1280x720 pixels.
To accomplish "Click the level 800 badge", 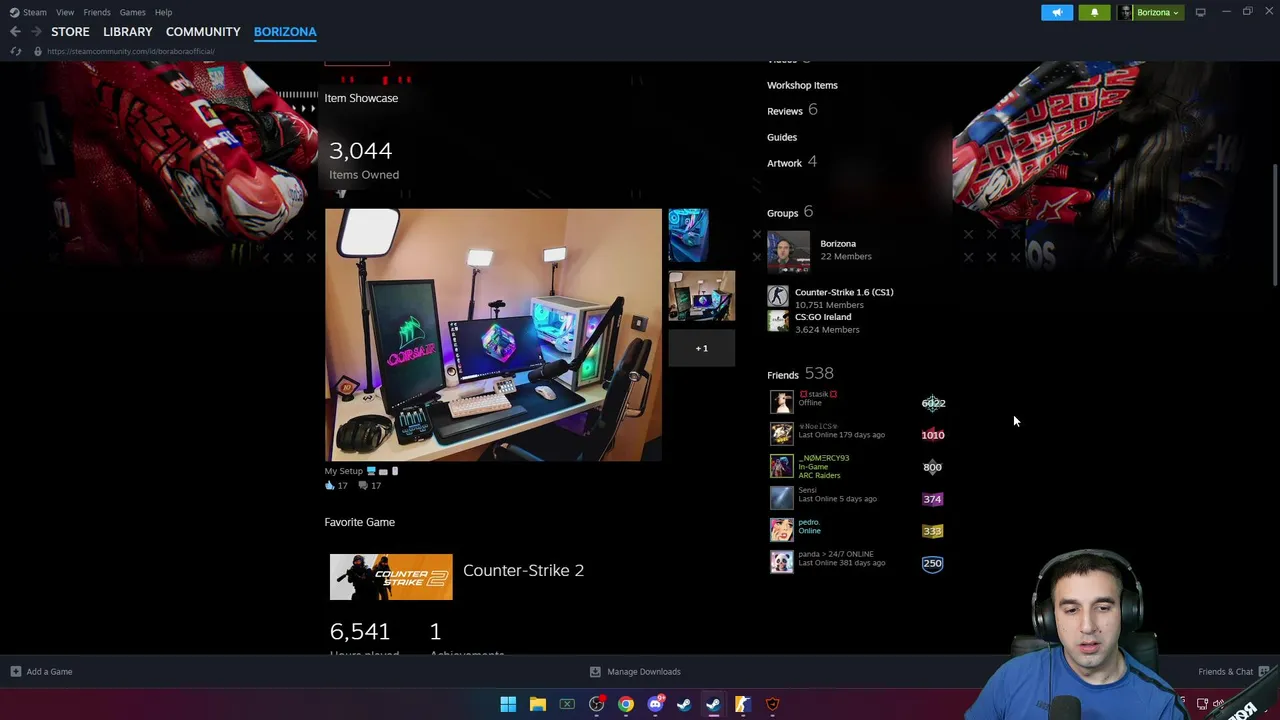I will tap(932, 467).
